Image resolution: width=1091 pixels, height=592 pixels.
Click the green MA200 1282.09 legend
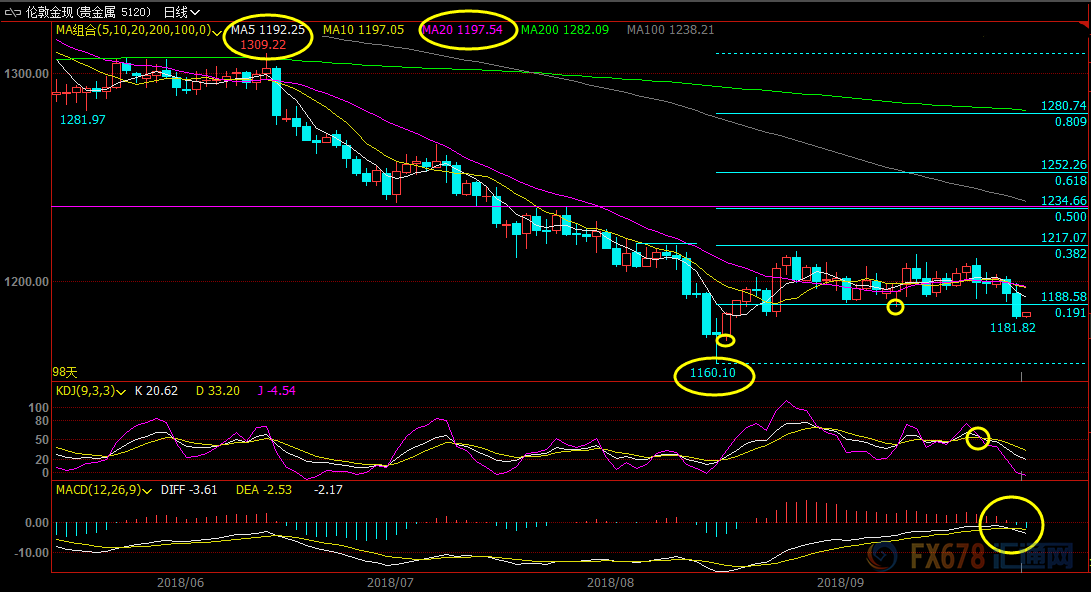(x=564, y=30)
